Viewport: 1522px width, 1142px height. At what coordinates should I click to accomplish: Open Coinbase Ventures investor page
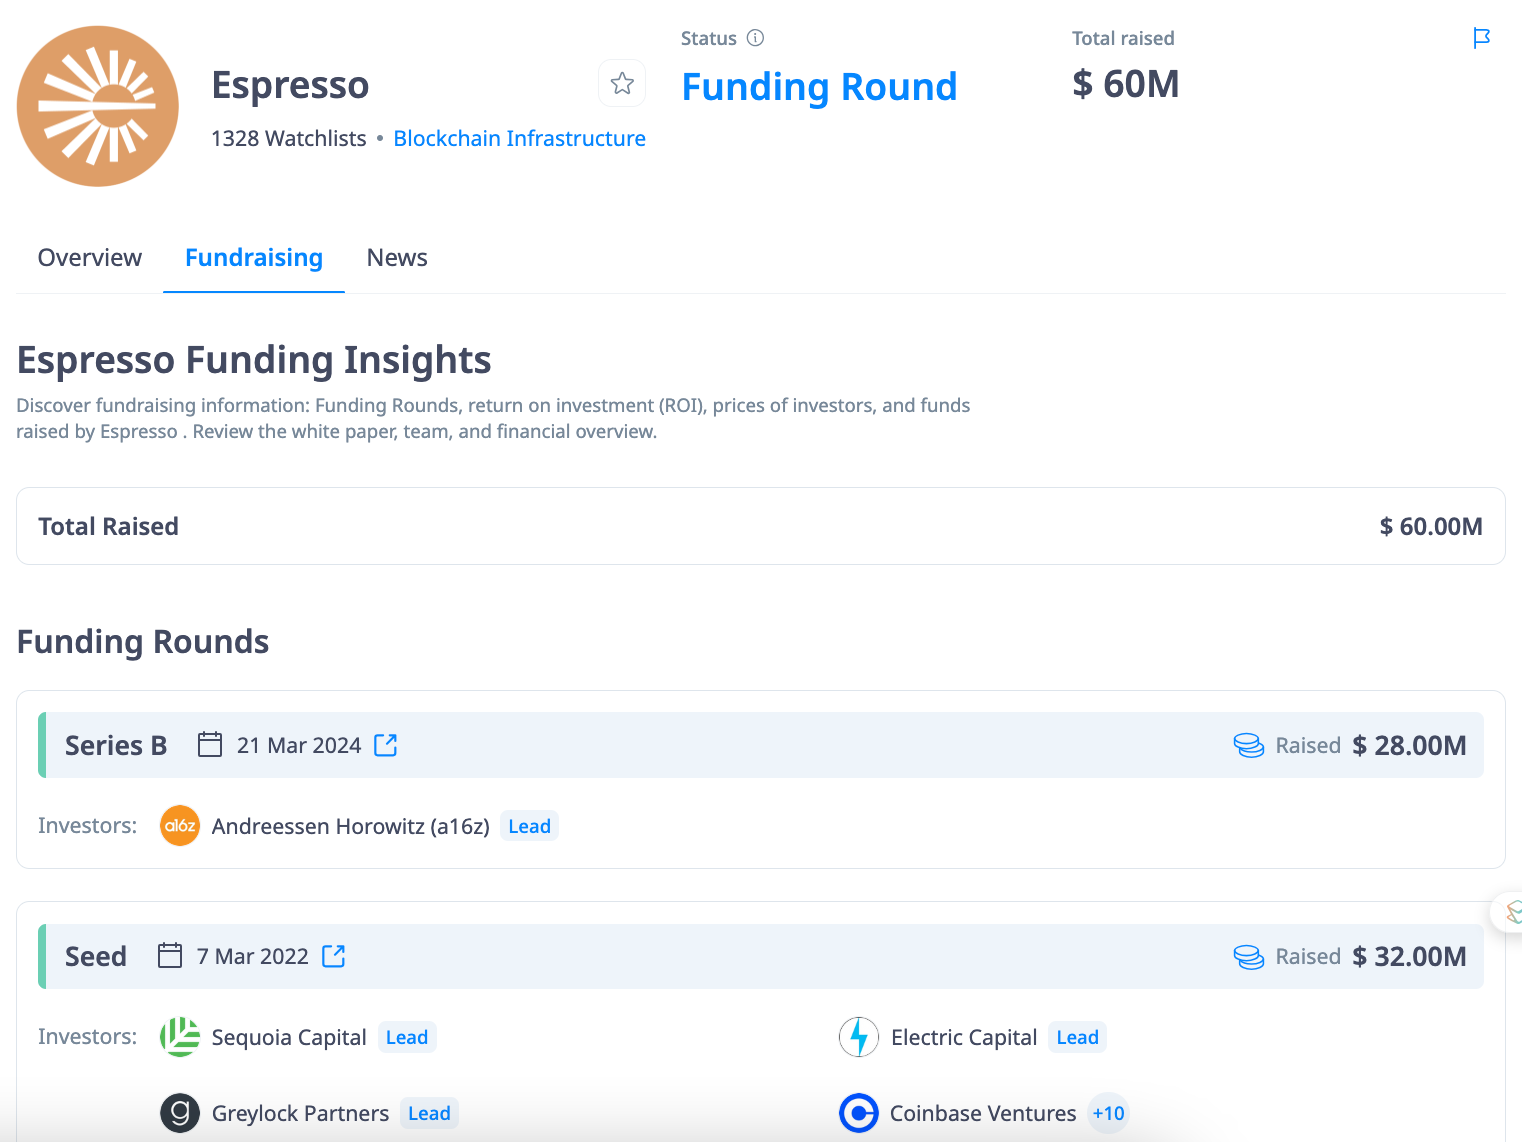pos(983,1113)
